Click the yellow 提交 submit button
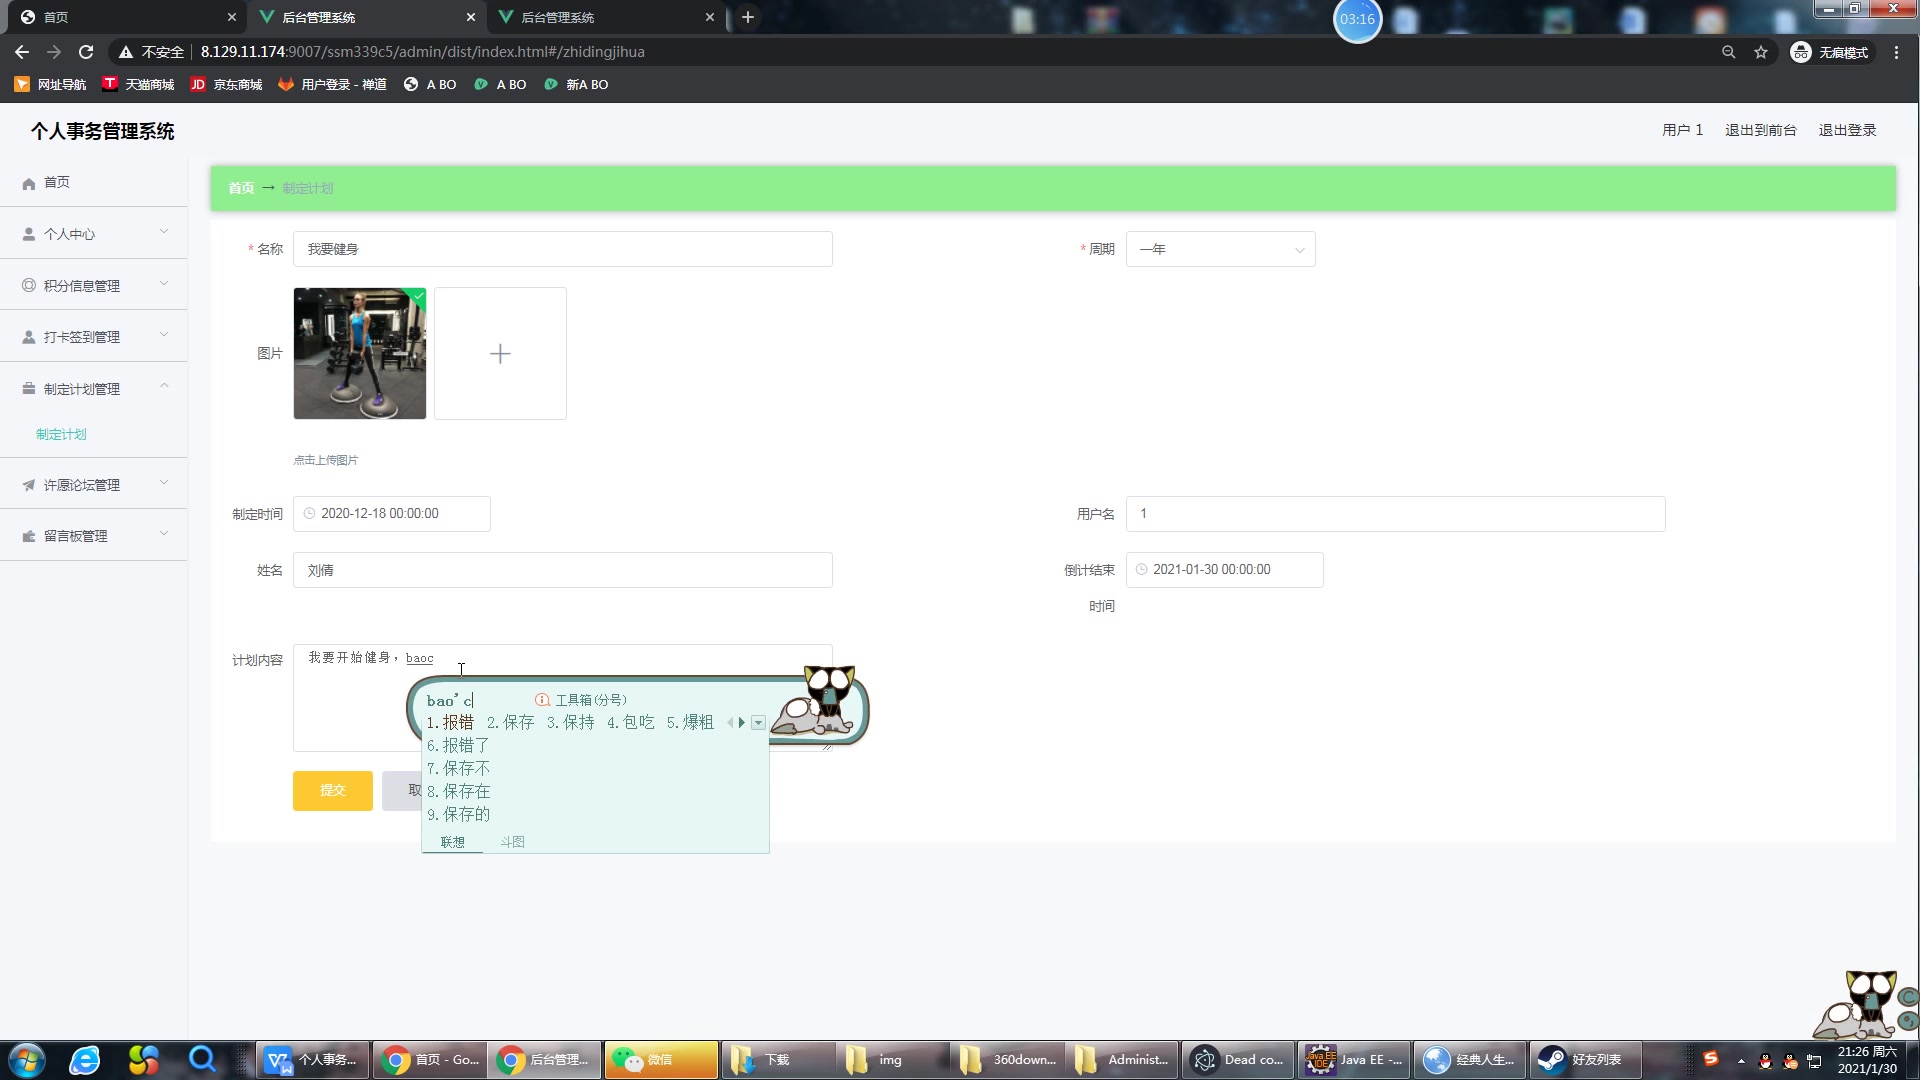Image resolution: width=1920 pixels, height=1080 pixels. (x=332, y=790)
